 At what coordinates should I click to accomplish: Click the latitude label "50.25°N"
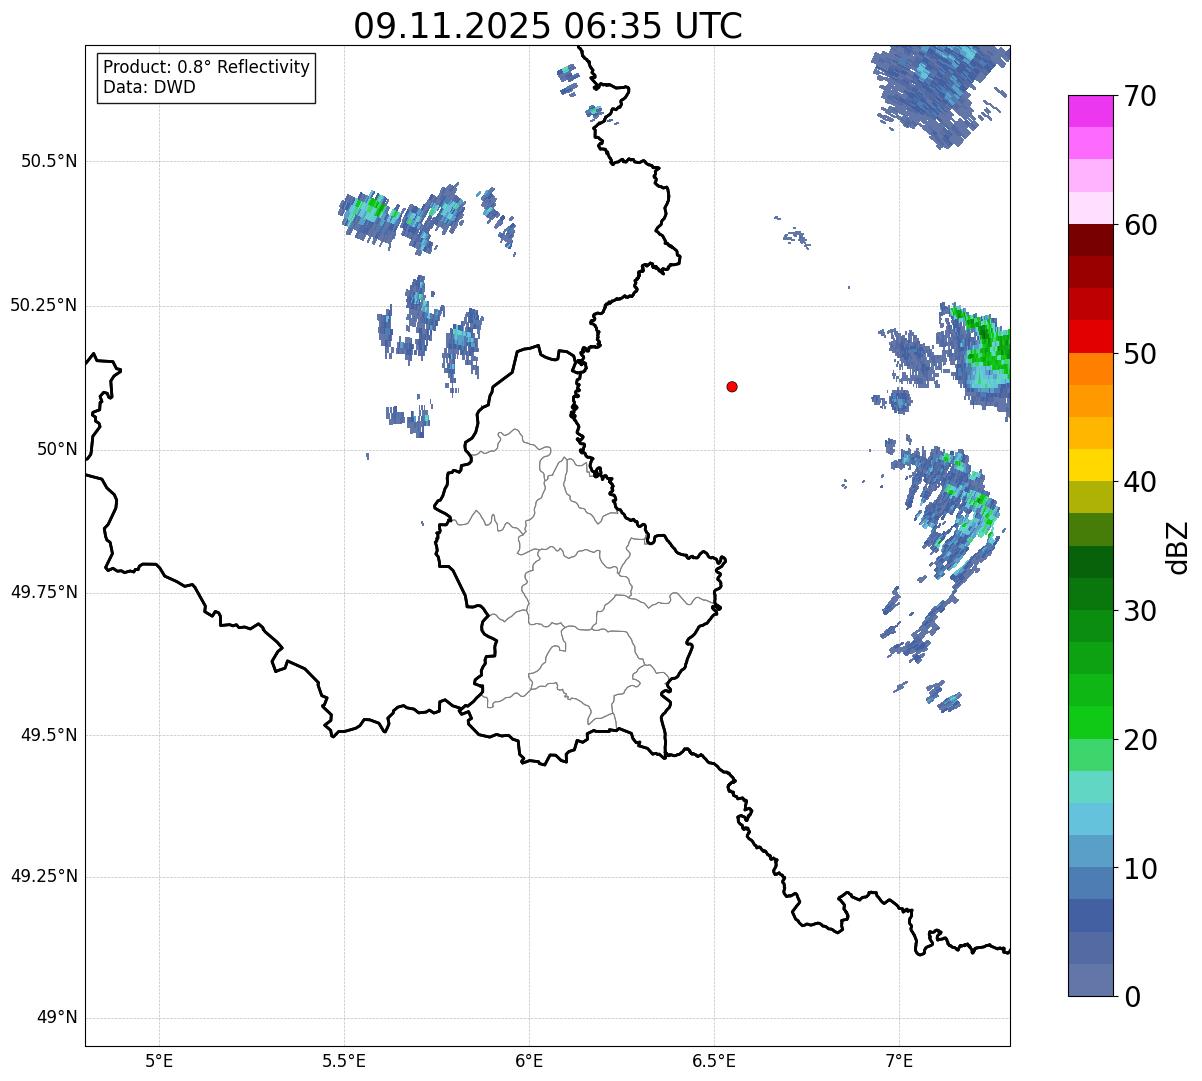[x=43, y=305]
